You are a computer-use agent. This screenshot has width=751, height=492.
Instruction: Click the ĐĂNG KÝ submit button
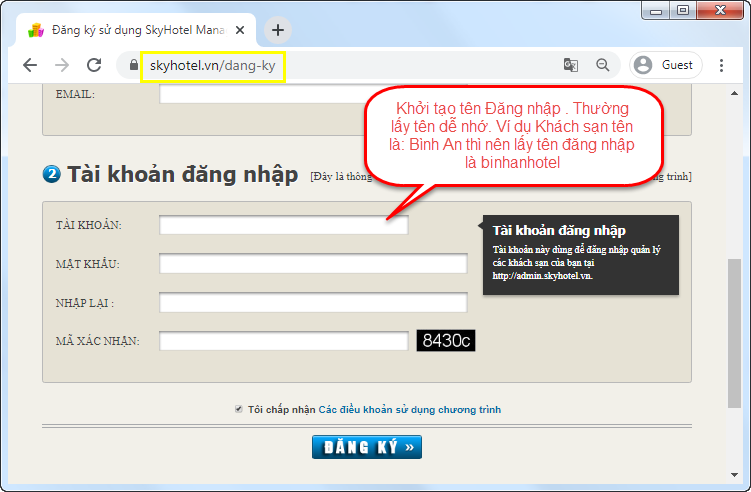click(366, 446)
